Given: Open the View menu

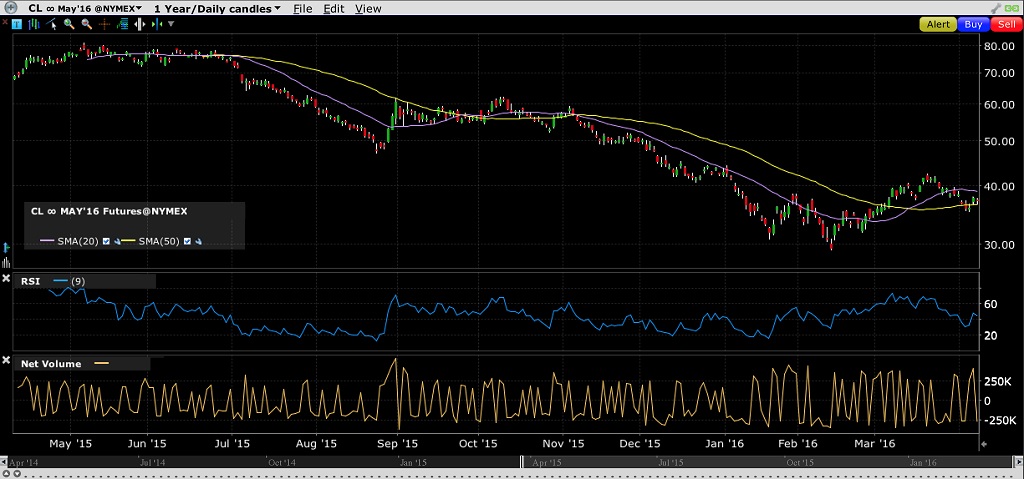Looking at the screenshot, I should (368, 8).
